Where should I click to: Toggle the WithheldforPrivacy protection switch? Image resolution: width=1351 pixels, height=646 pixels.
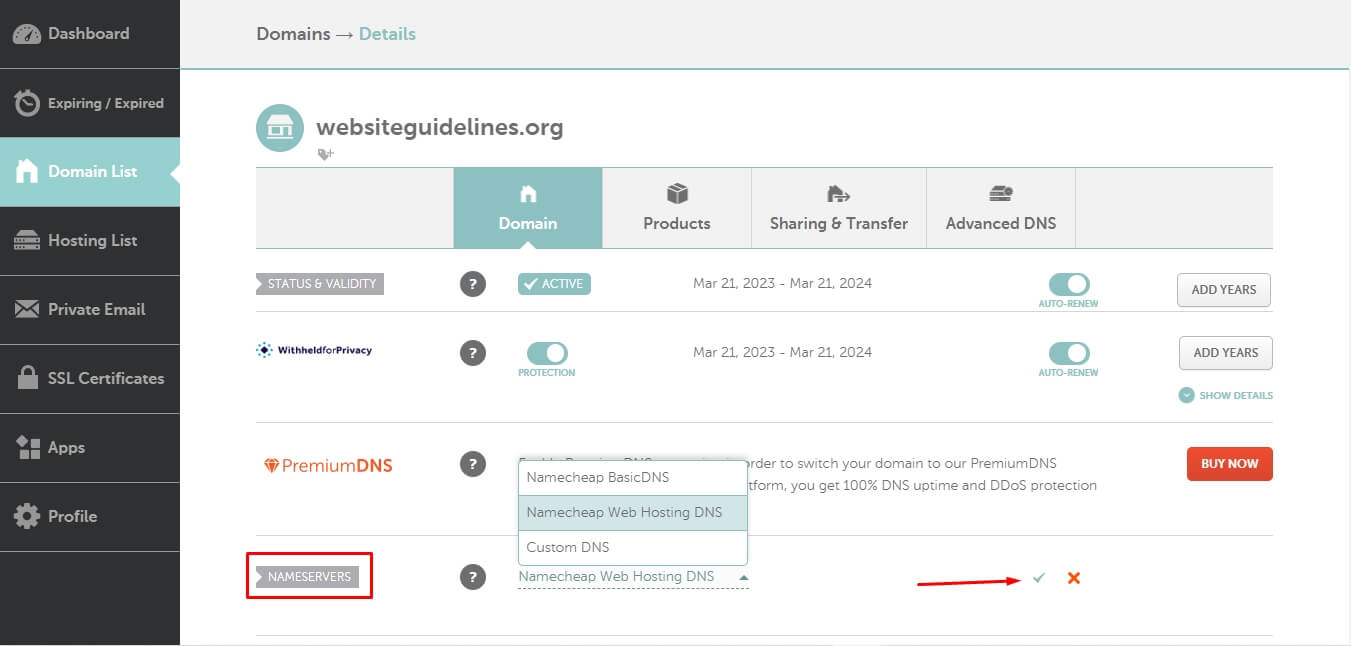pyautogui.click(x=547, y=353)
